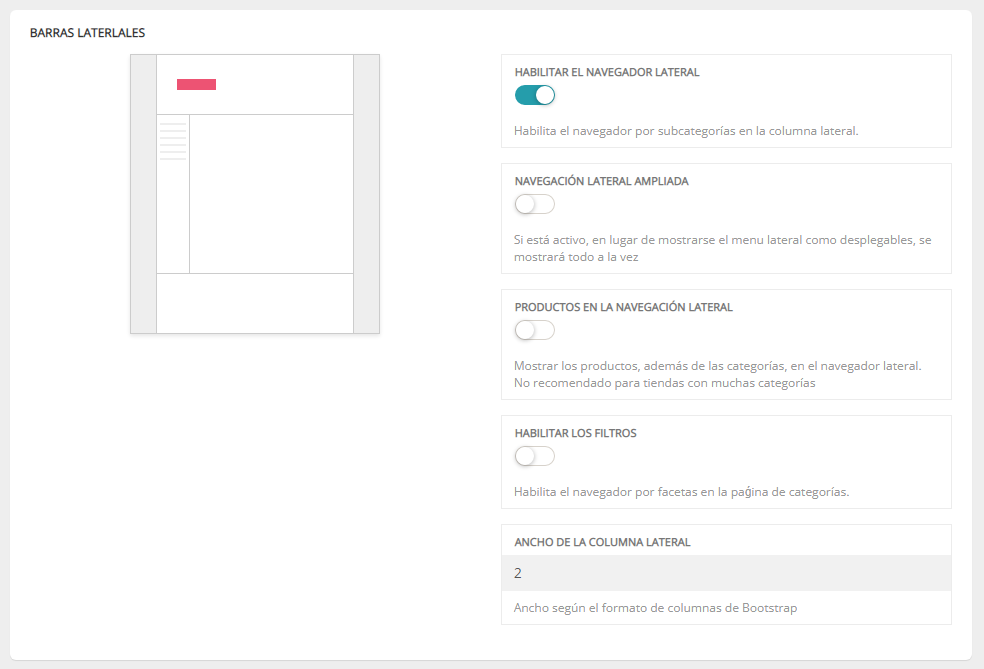The image size is (984, 669).
Task: Click the Barras Laterlales section heading
Action: point(87,33)
